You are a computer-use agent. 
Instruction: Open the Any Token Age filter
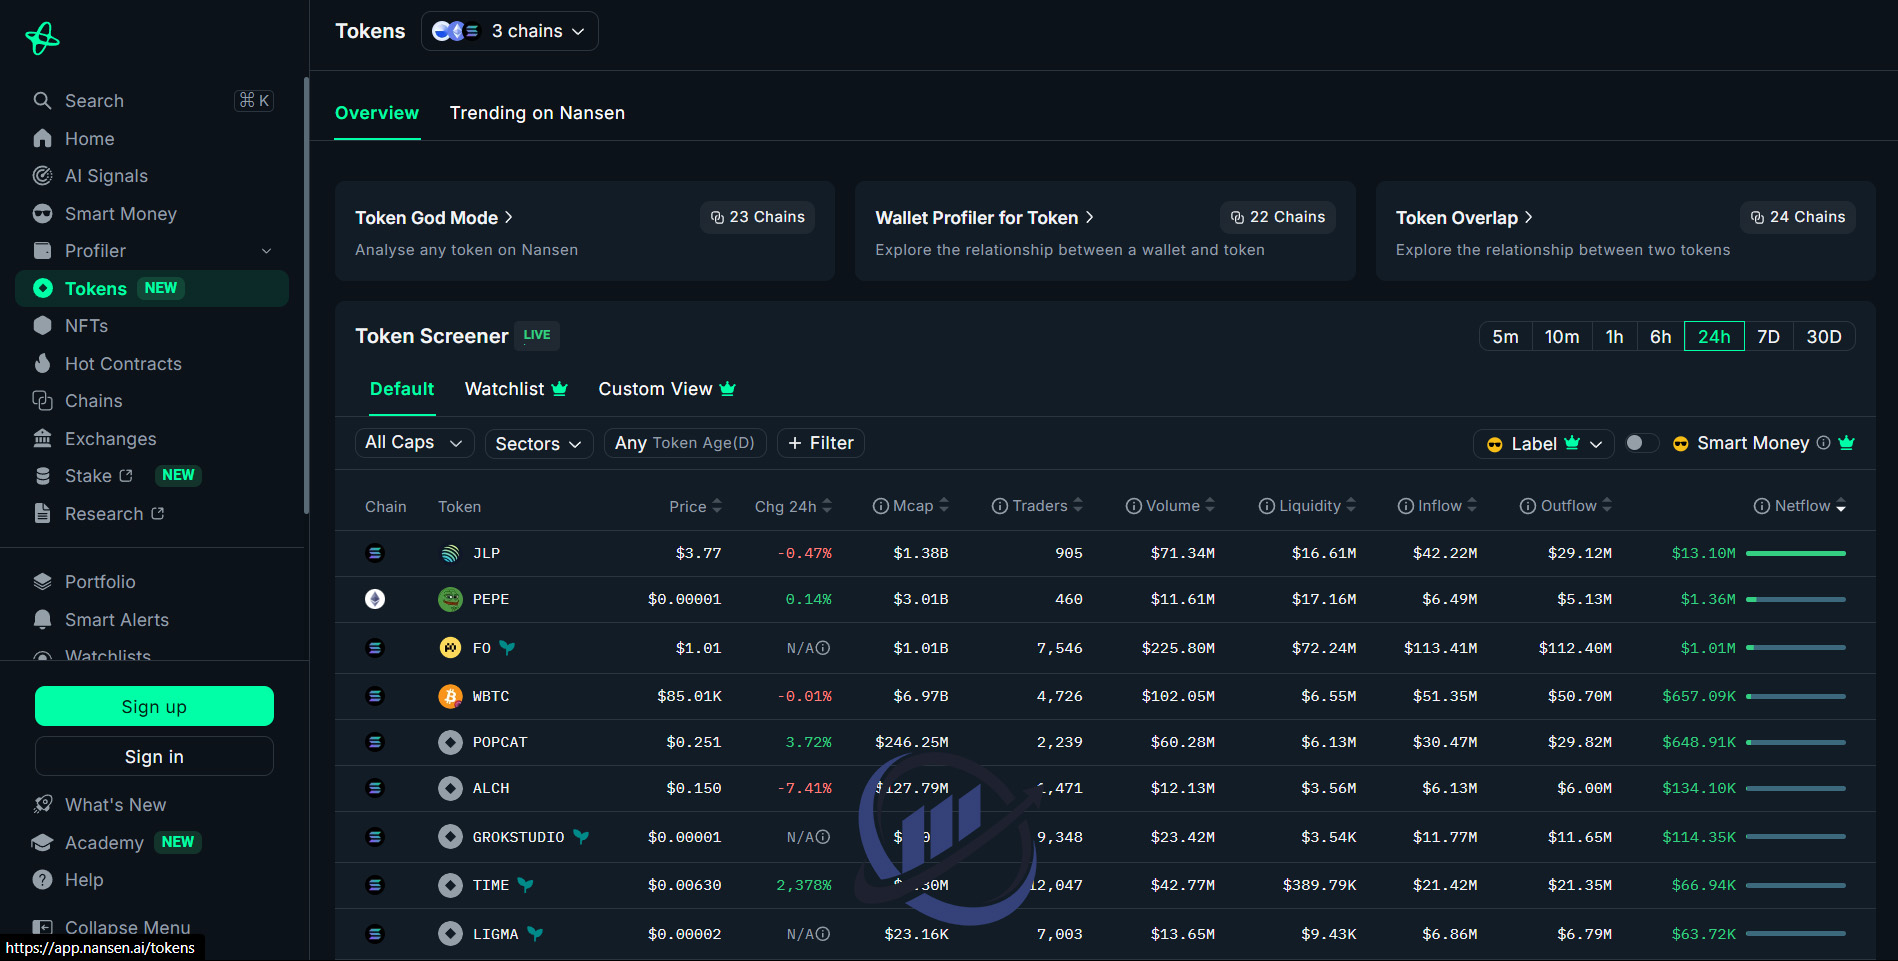685,443
